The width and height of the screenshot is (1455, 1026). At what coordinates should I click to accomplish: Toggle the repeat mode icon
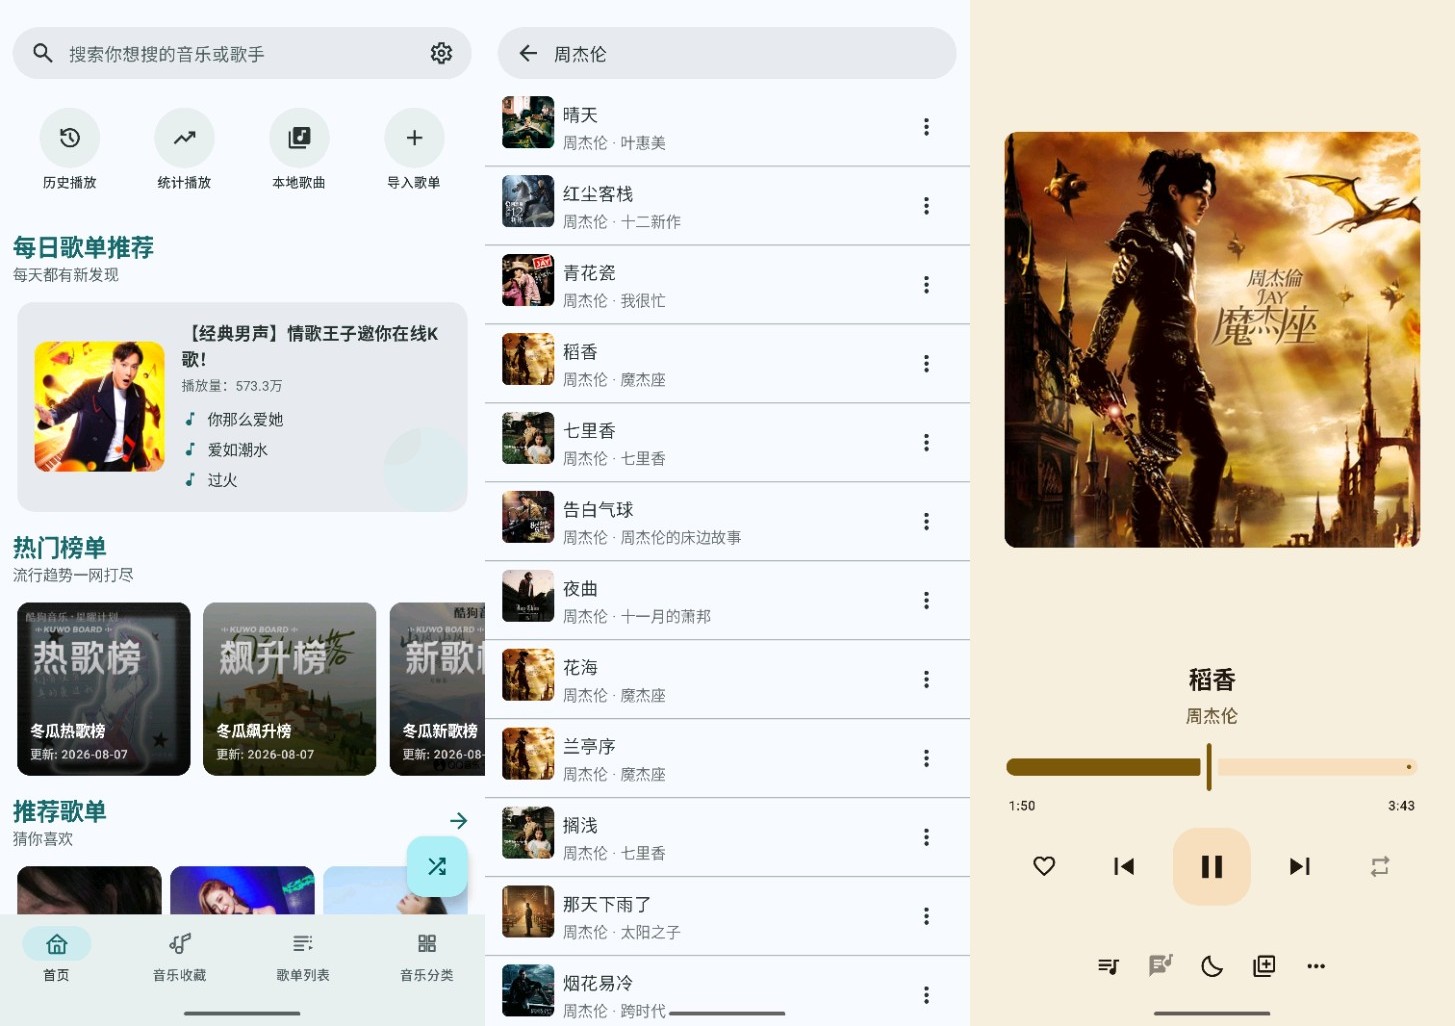tap(1380, 866)
